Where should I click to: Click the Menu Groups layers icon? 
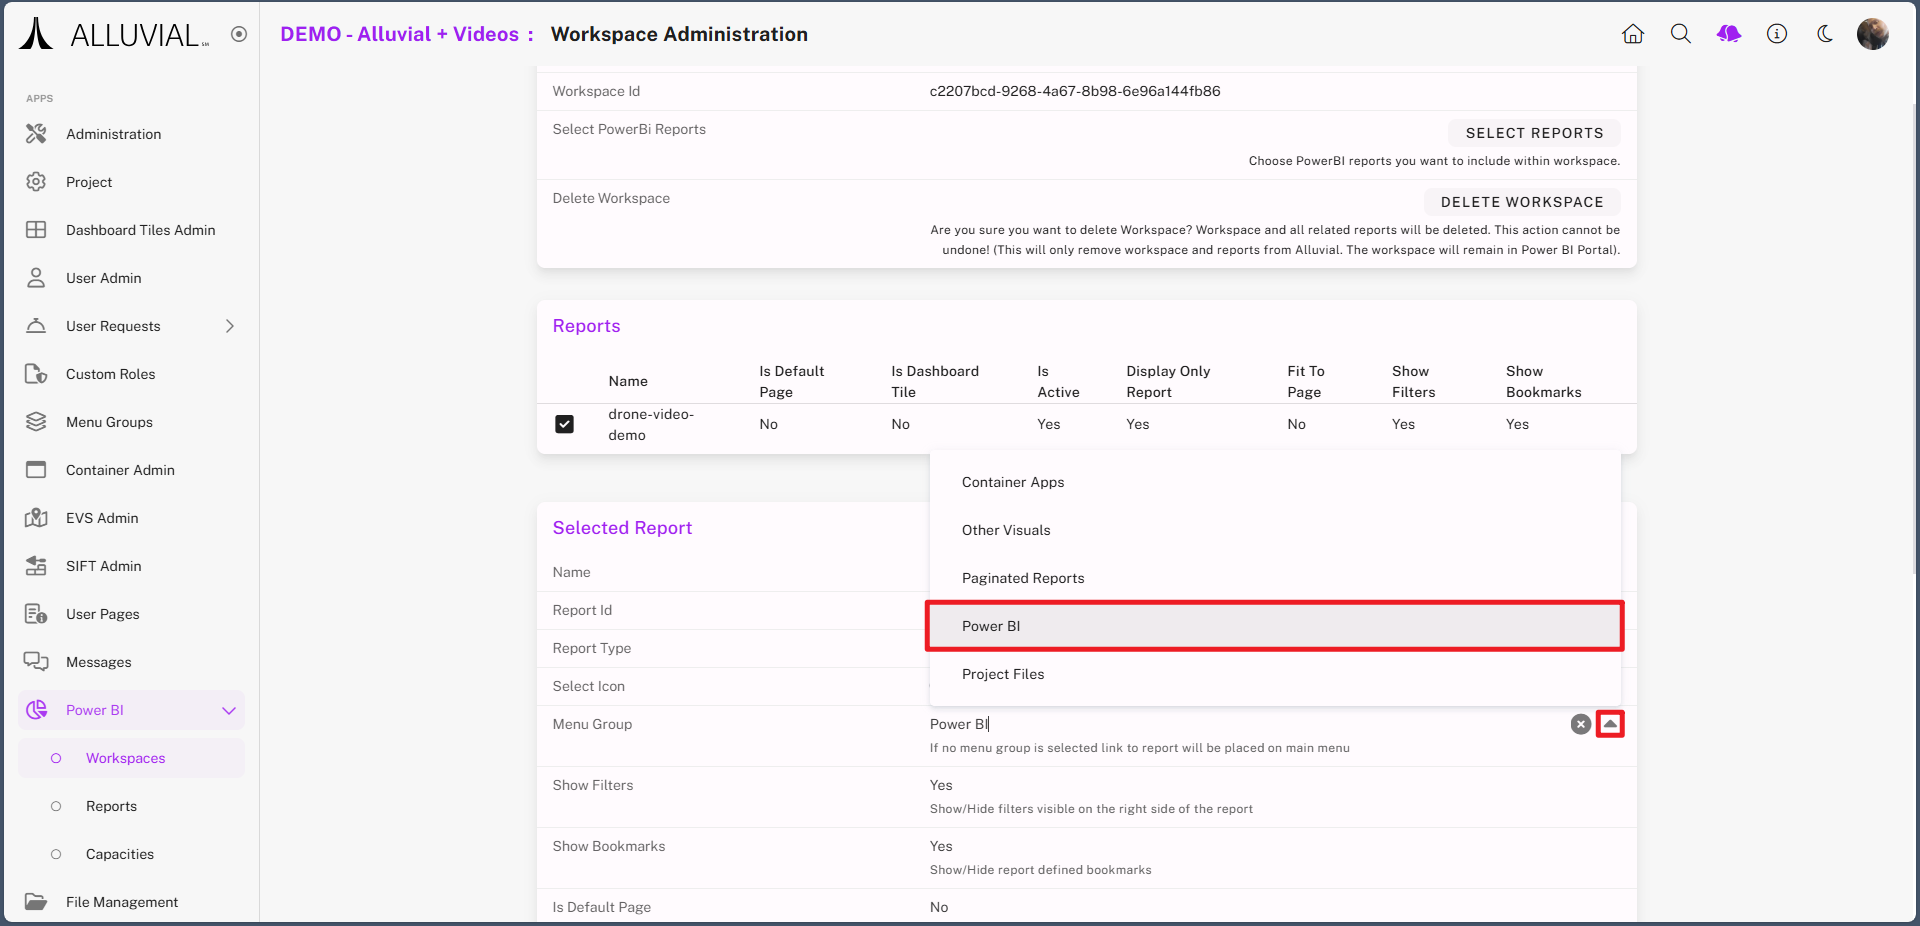tap(36, 422)
